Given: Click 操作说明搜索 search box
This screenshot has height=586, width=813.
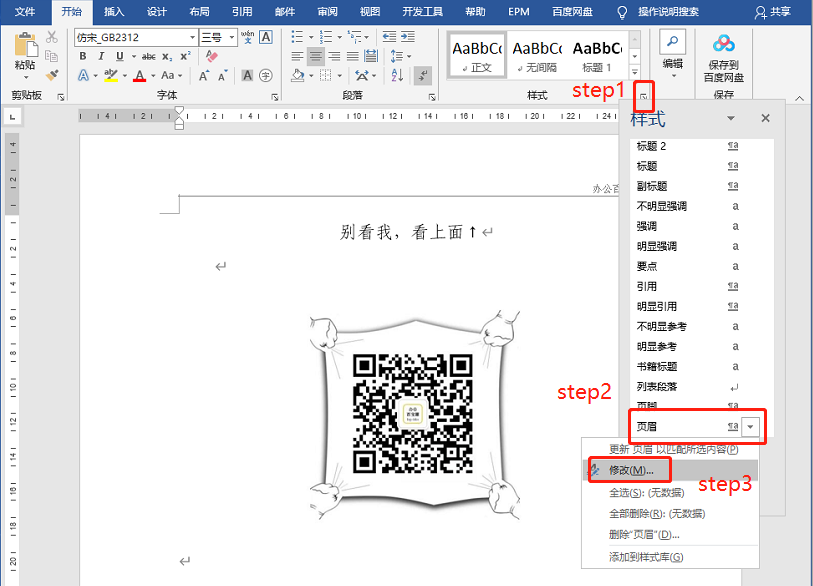Looking at the screenshot, I should tap(668, 11).
